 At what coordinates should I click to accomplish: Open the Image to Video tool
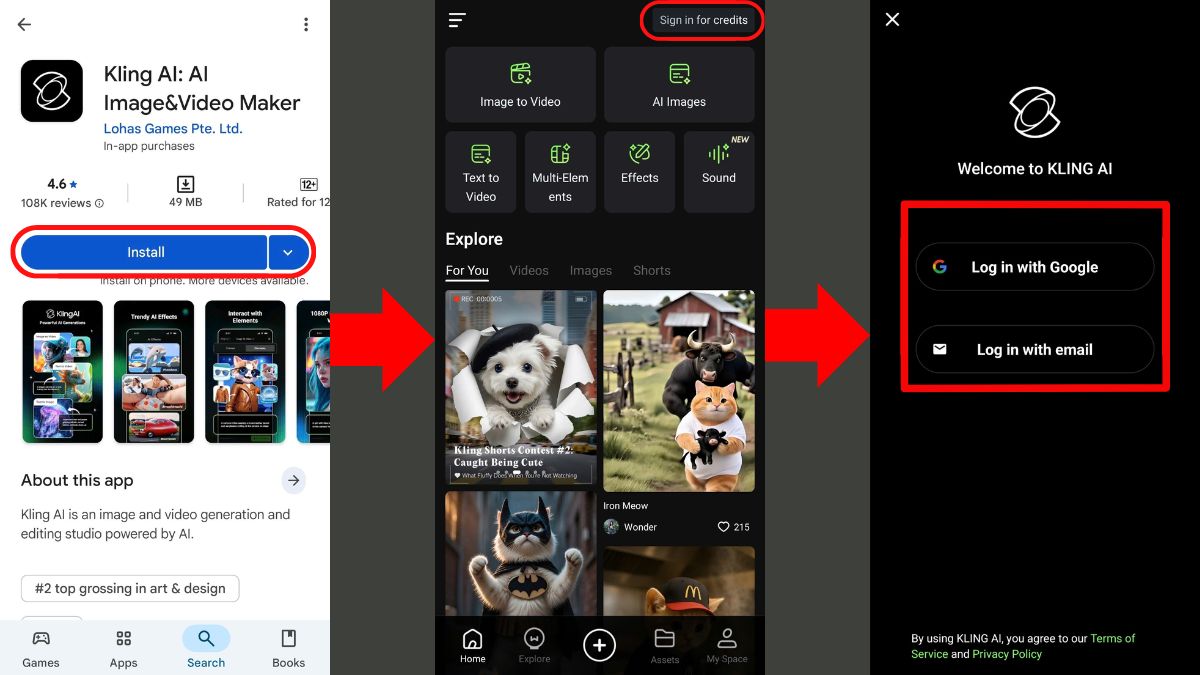(520, 85)
